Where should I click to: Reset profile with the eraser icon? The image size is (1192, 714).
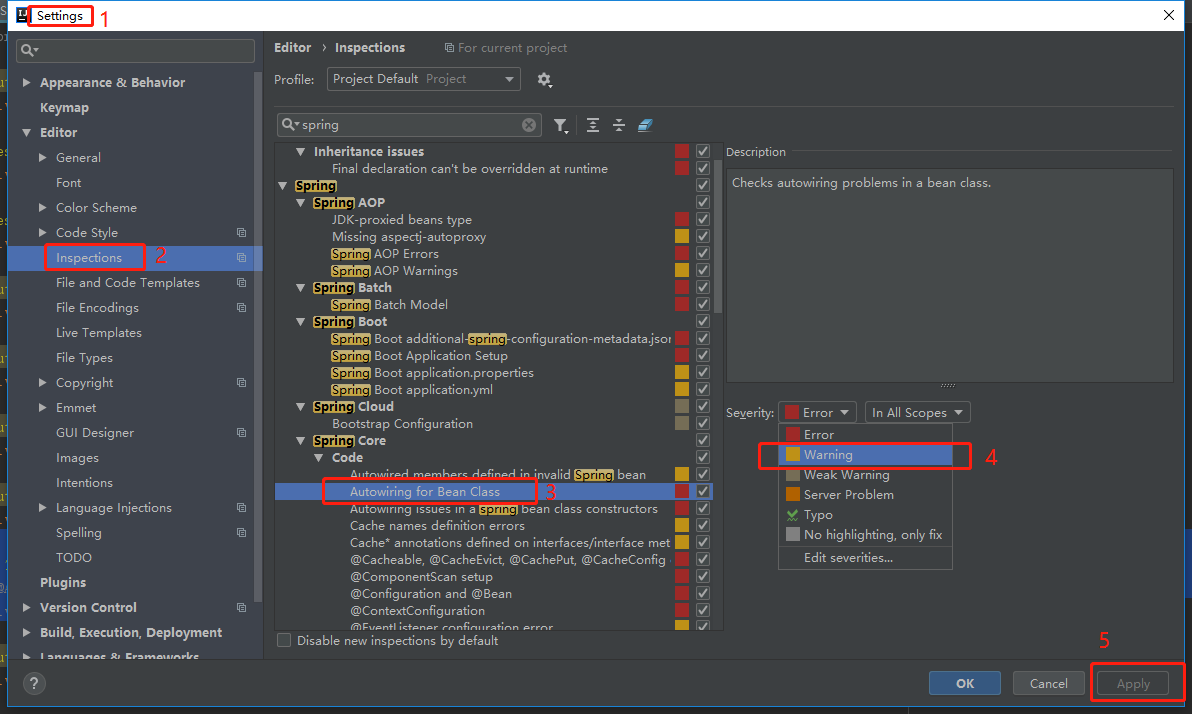tap(644, 125)
